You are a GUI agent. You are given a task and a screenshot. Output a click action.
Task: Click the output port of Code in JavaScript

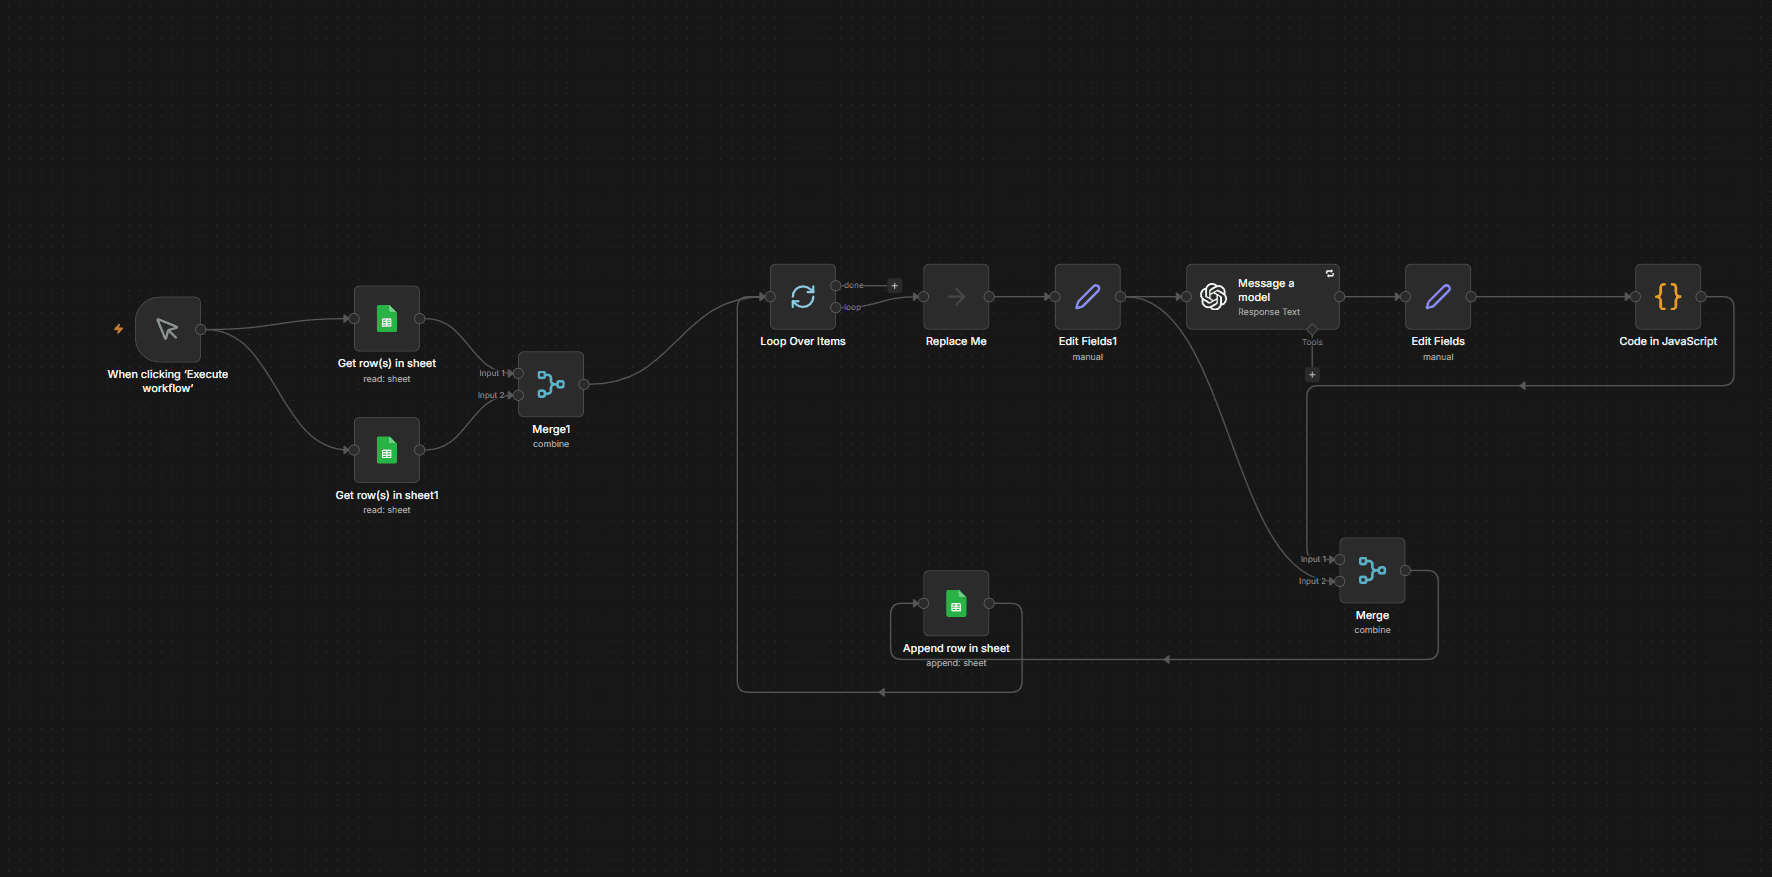(x=1701, y=297)
